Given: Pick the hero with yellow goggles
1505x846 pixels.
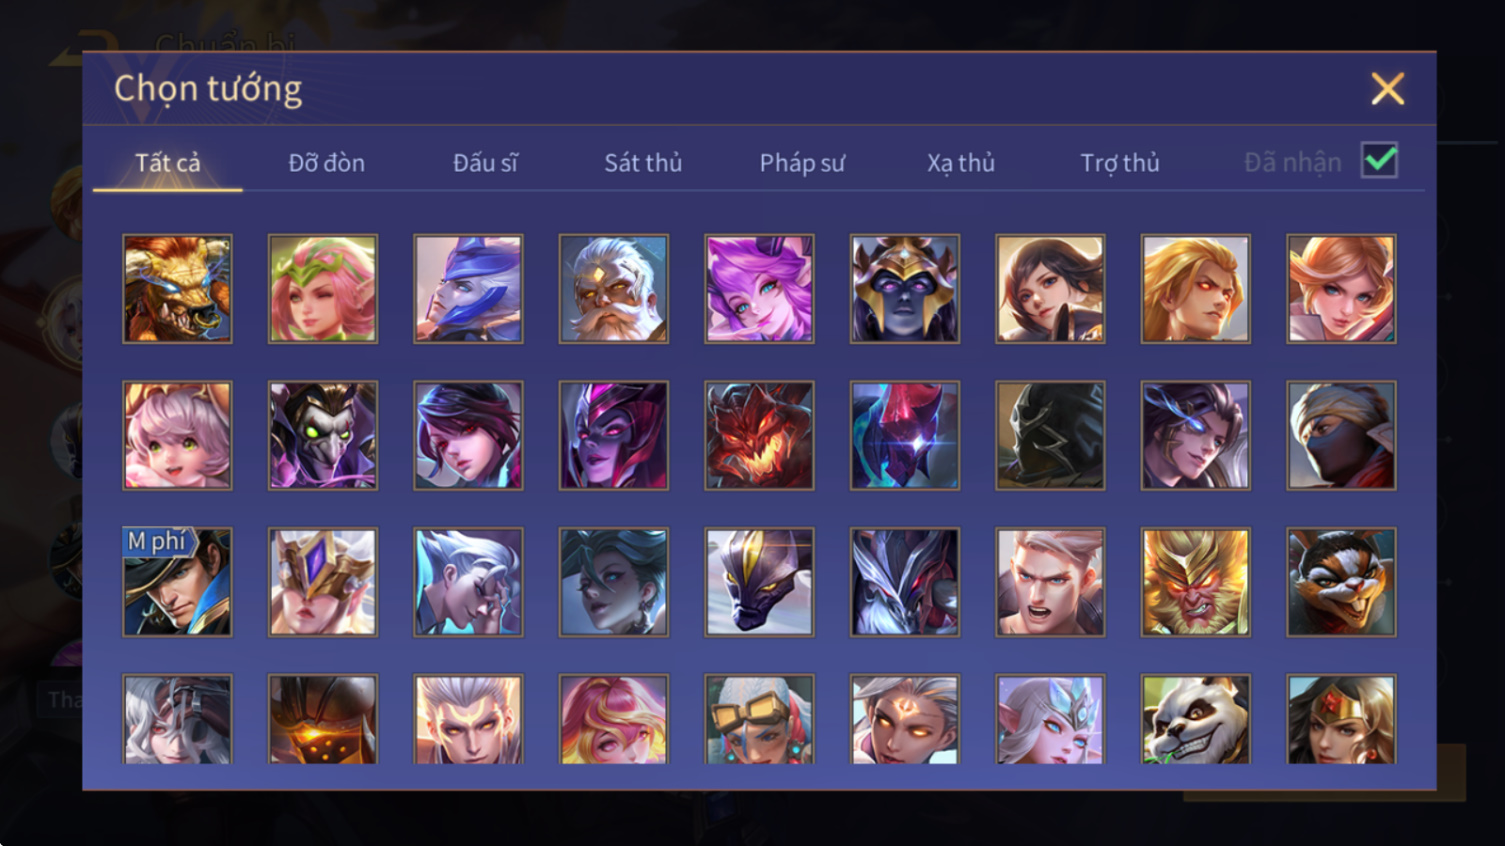Looking at the screenshot, I should [759, 719].
